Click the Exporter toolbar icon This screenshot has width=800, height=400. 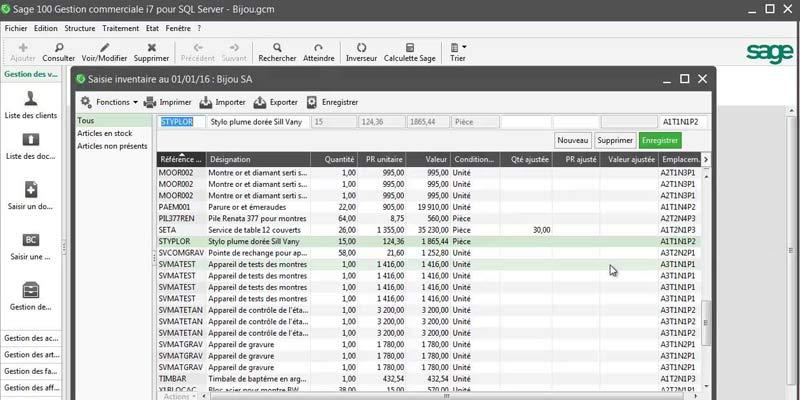click(260, 102)
